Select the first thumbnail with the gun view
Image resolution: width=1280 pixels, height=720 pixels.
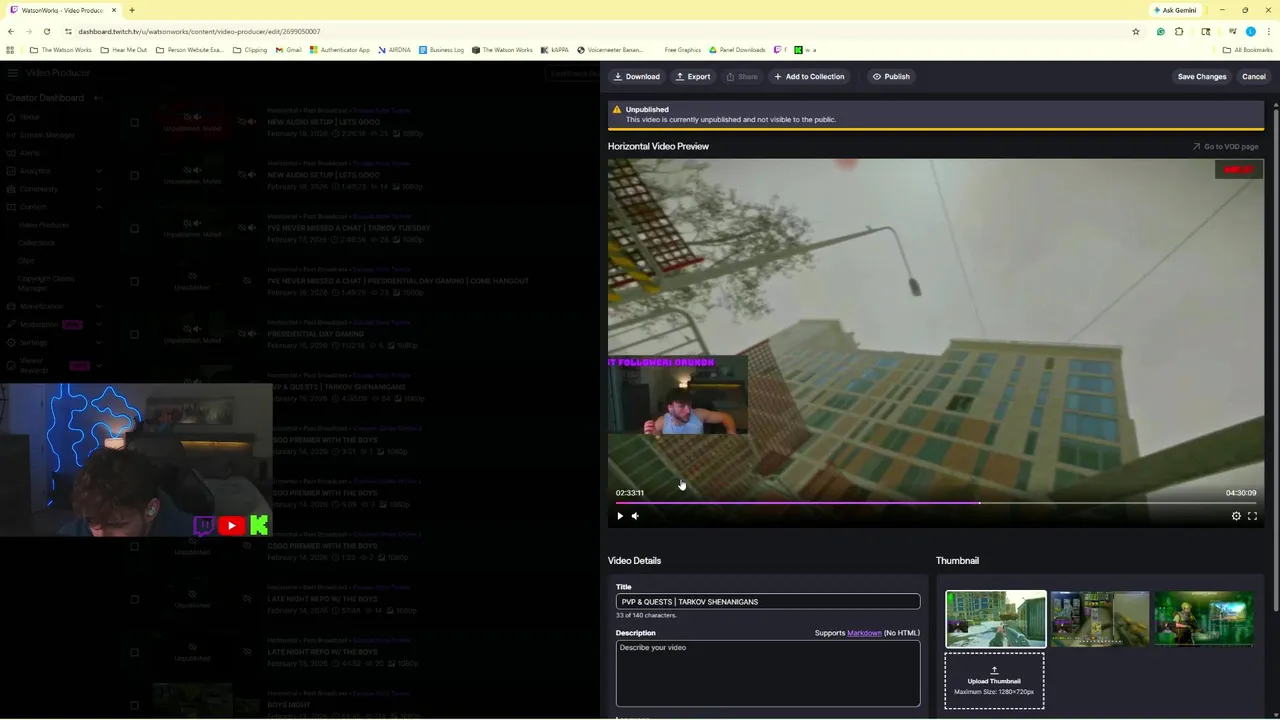click(x=996, y=619)
